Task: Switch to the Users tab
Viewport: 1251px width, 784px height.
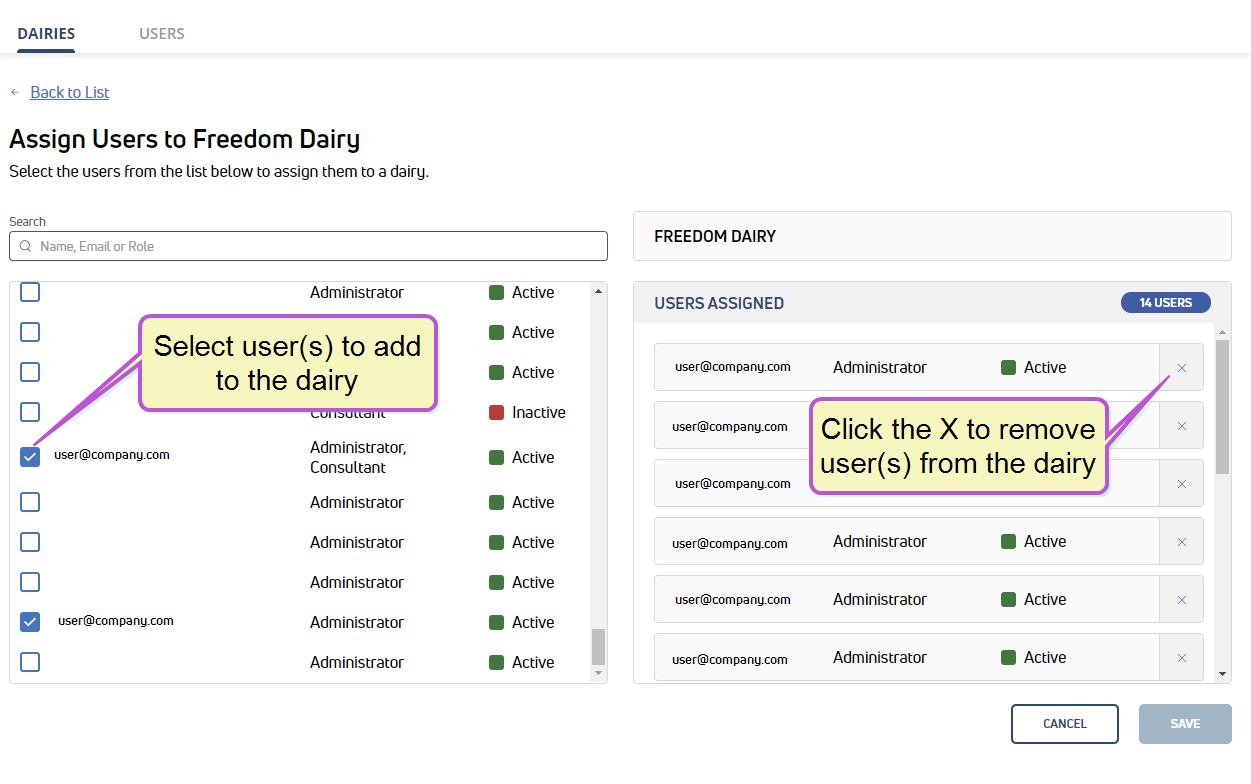Action: tap(161, 33)
